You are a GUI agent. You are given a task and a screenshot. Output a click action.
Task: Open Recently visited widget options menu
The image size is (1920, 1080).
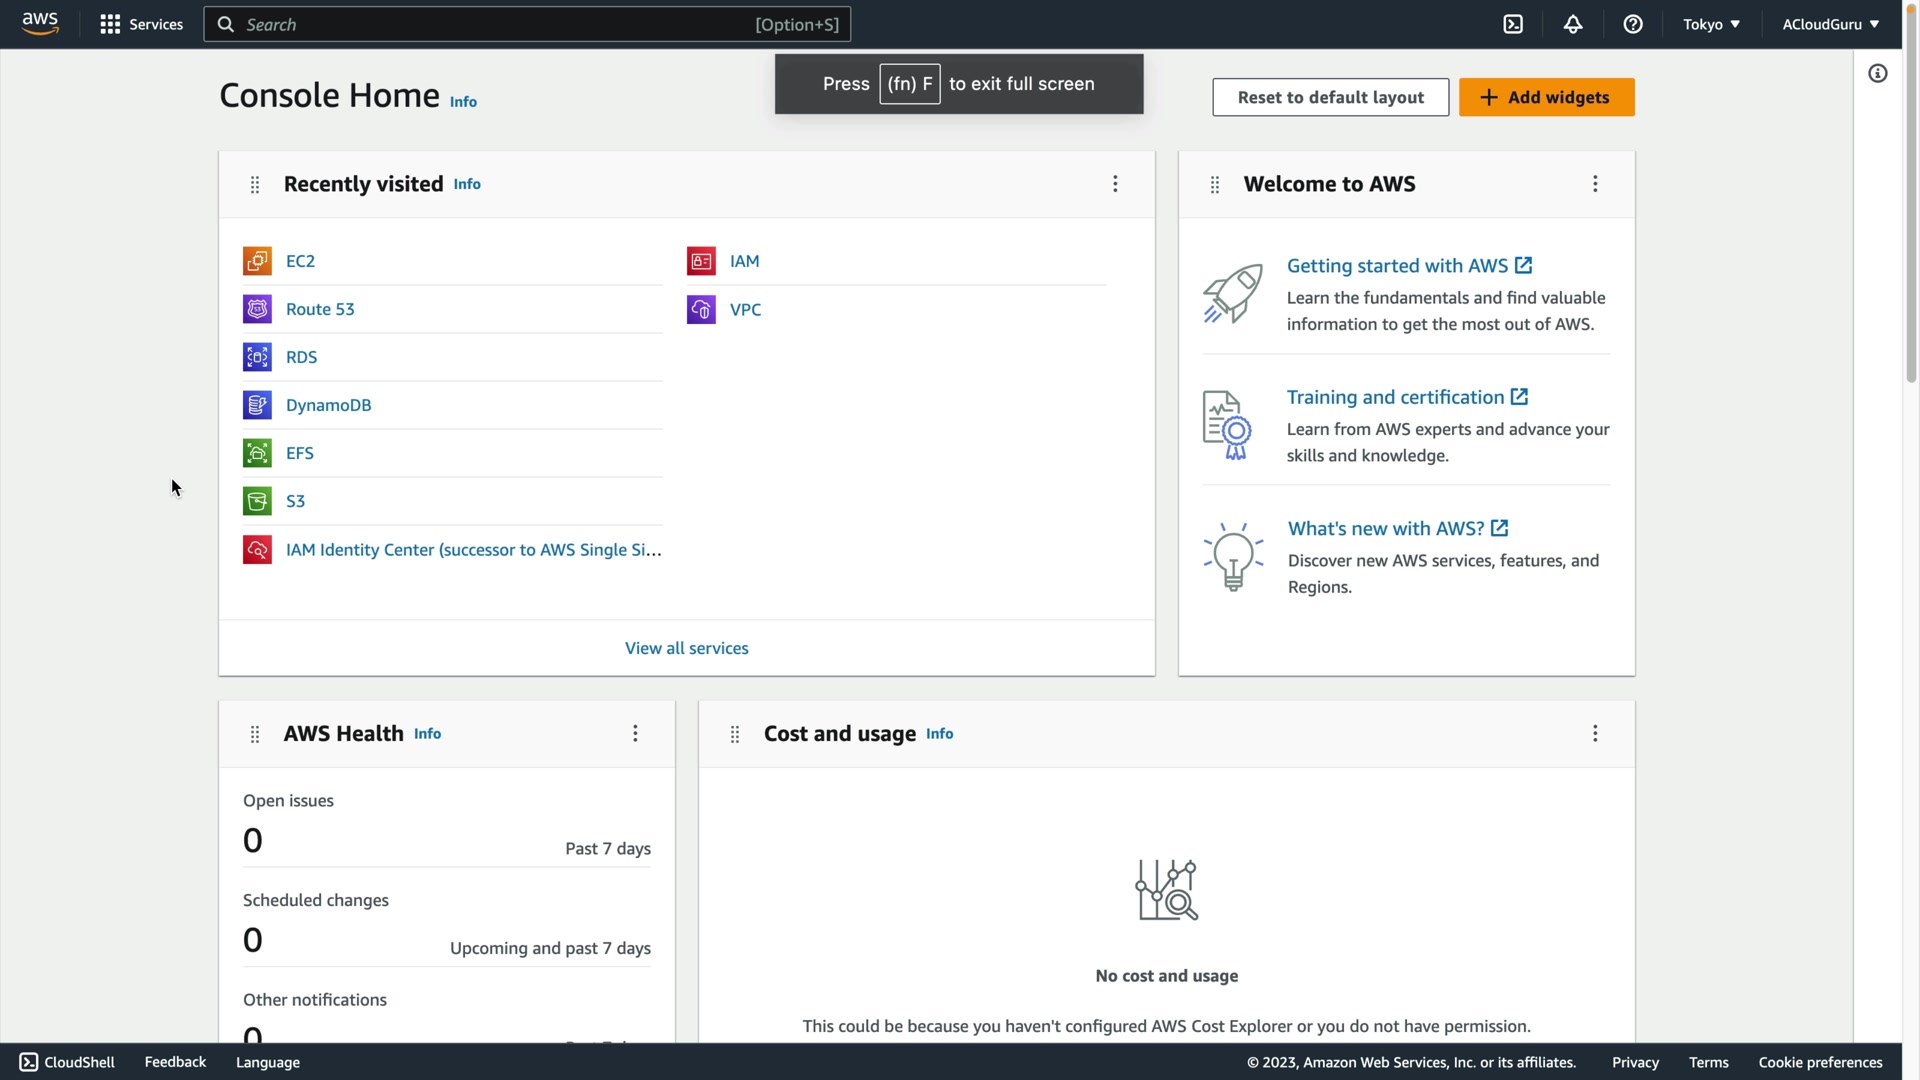(1115, 184)
